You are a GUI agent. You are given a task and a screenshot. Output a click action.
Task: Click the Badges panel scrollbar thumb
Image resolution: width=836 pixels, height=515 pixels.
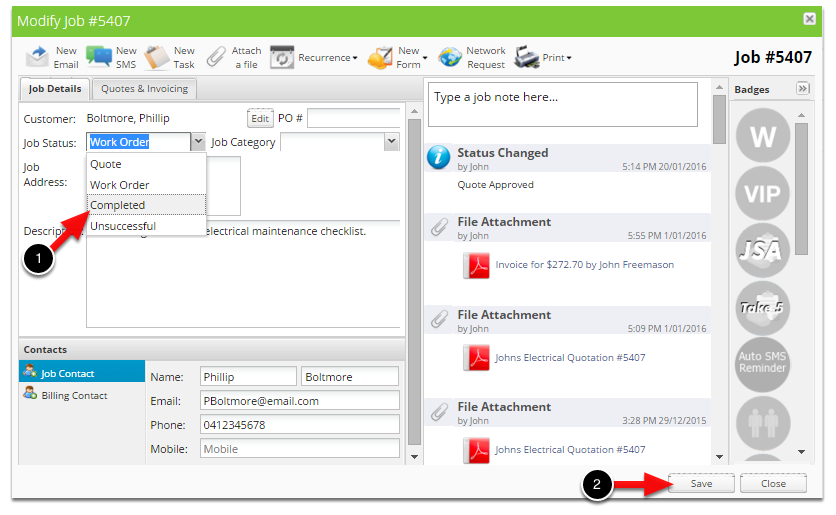(801, 189)
